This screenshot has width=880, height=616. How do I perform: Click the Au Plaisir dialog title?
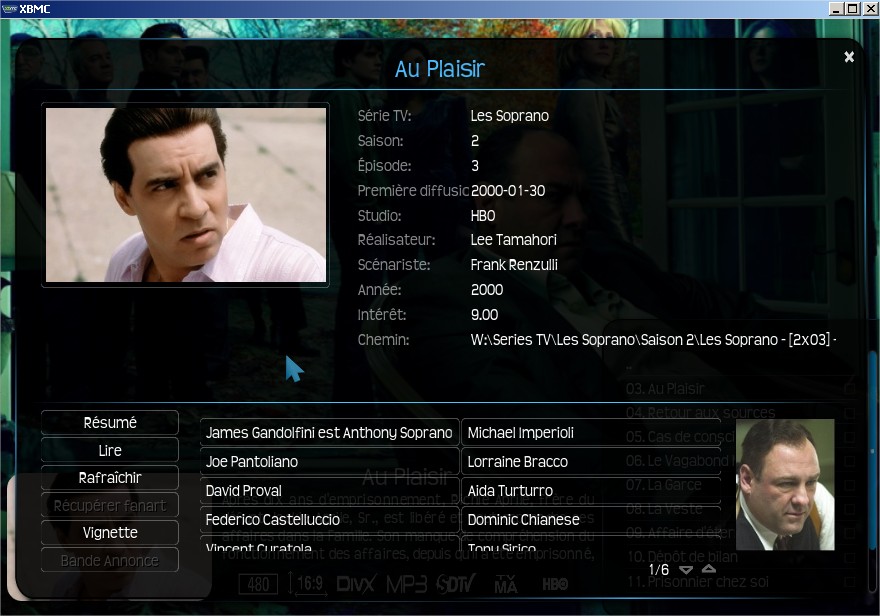(x=439, y=69)
